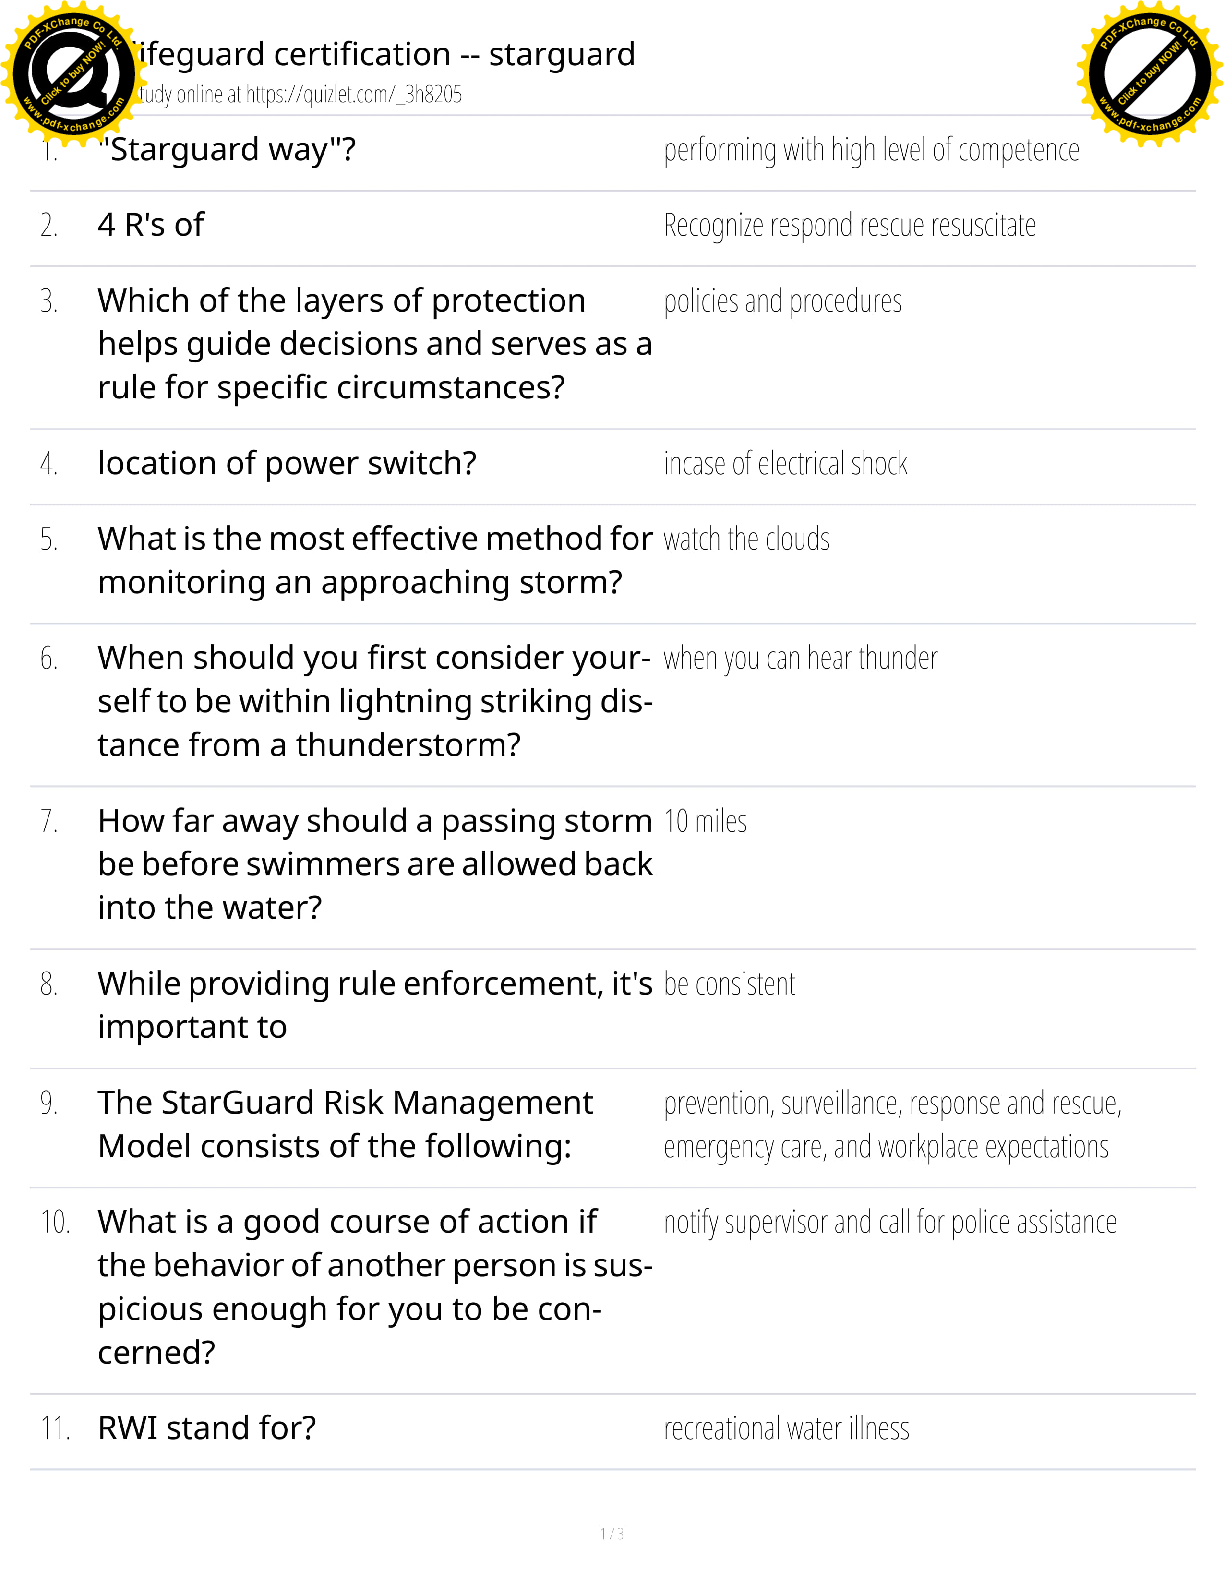
Task: Click the '"Starguard way"?' question text
Action: [x=228, y=150]
